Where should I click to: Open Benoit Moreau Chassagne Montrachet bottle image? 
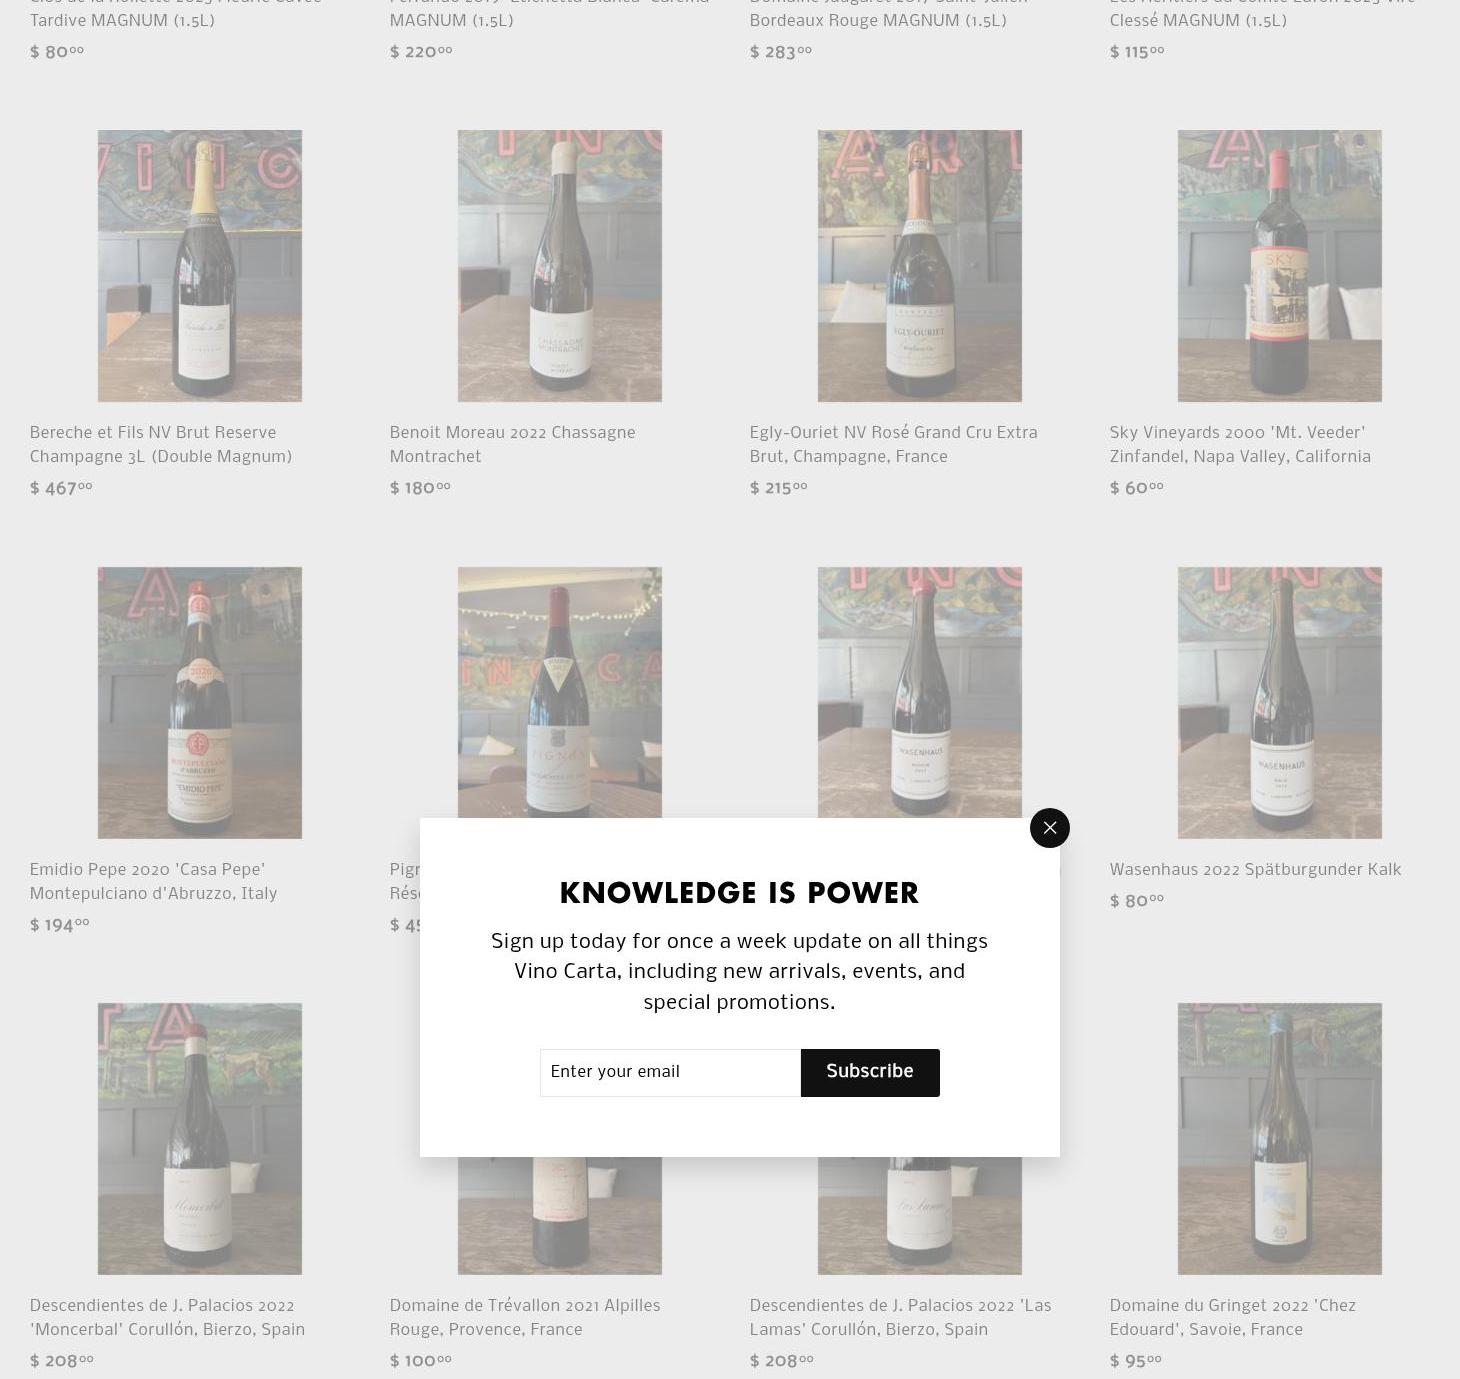[x=560, y=266]
